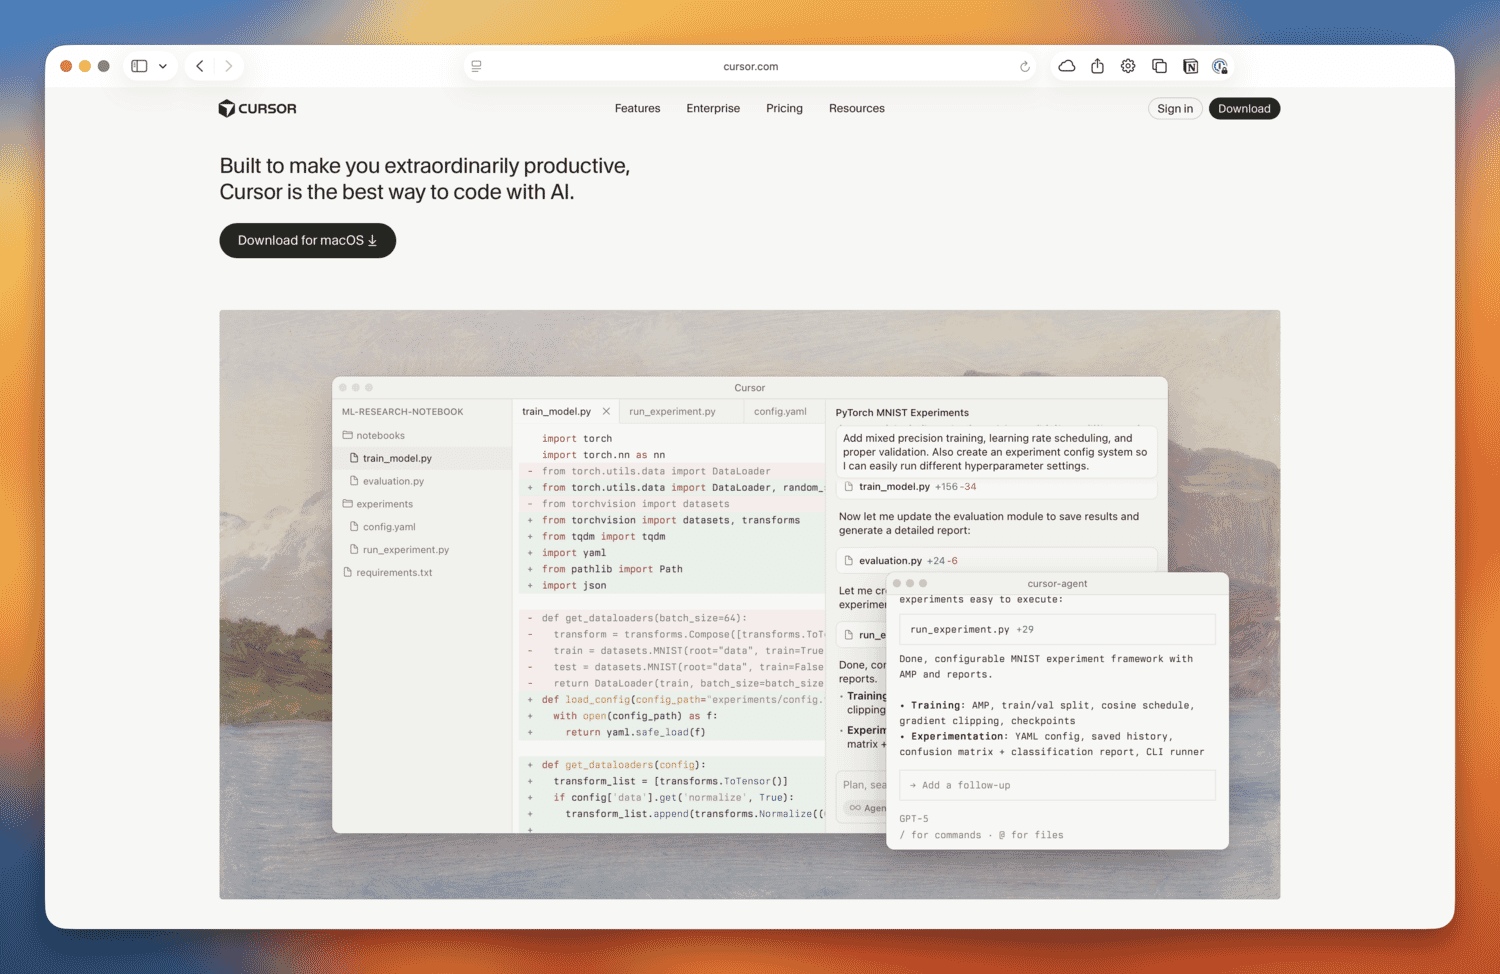The height and width of the screenshot is (974, 1500).
Task: Select evaluation.py in the file tree
Action: tap(386, 481)
